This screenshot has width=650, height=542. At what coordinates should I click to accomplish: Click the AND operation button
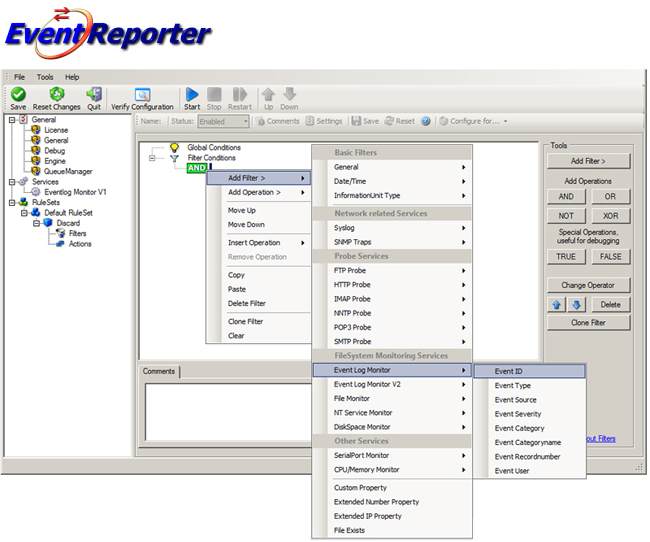click(x=566, y=197)
